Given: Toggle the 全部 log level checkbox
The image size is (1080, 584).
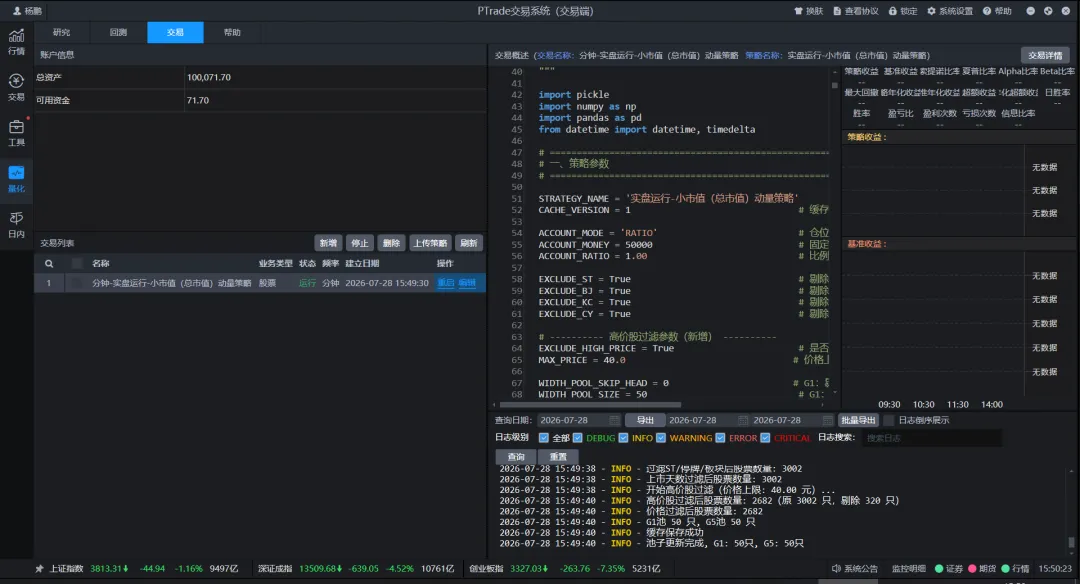Looking at the screenshot, I should [x=543, y=438].
